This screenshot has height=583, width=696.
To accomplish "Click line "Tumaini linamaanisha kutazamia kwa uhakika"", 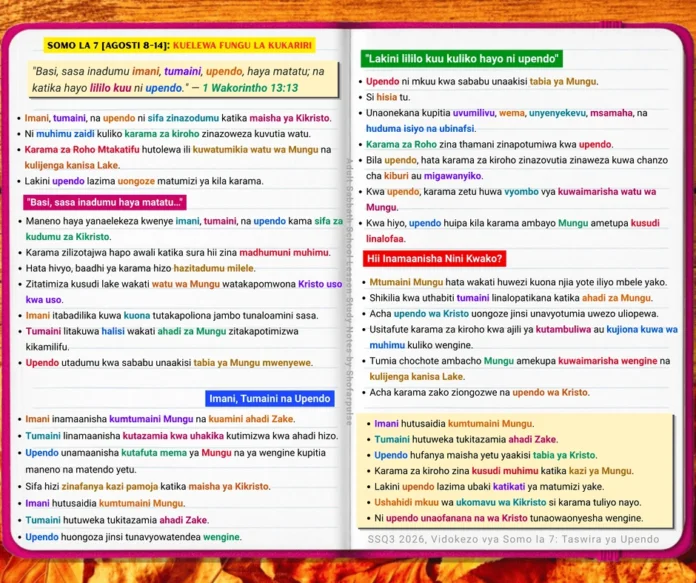I will tap(182, 436).
